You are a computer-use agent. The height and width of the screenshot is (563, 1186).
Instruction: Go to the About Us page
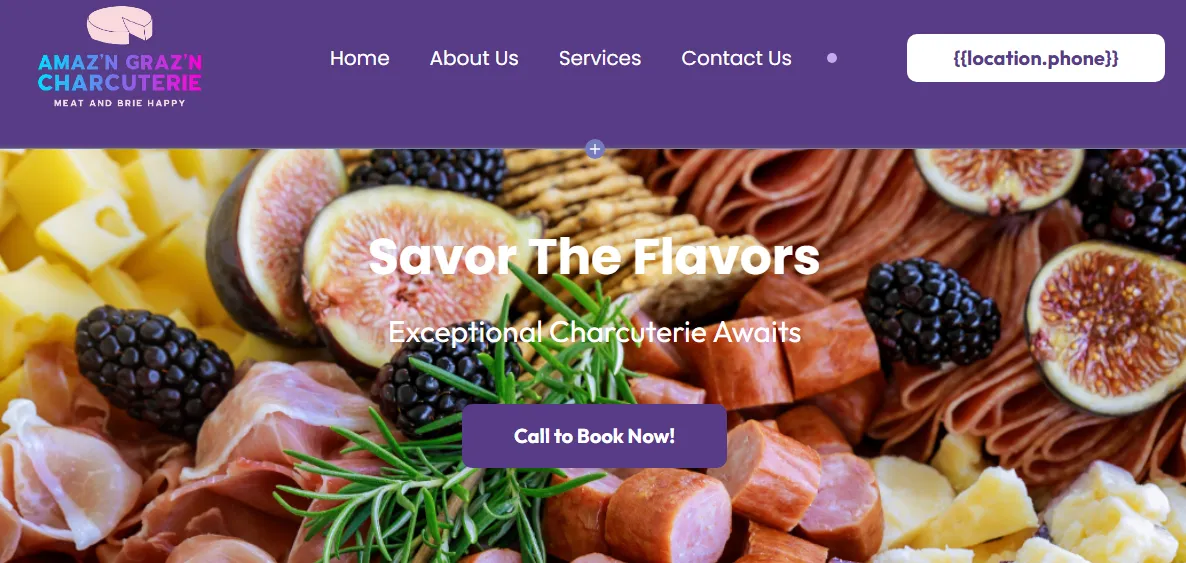(474, 58)
